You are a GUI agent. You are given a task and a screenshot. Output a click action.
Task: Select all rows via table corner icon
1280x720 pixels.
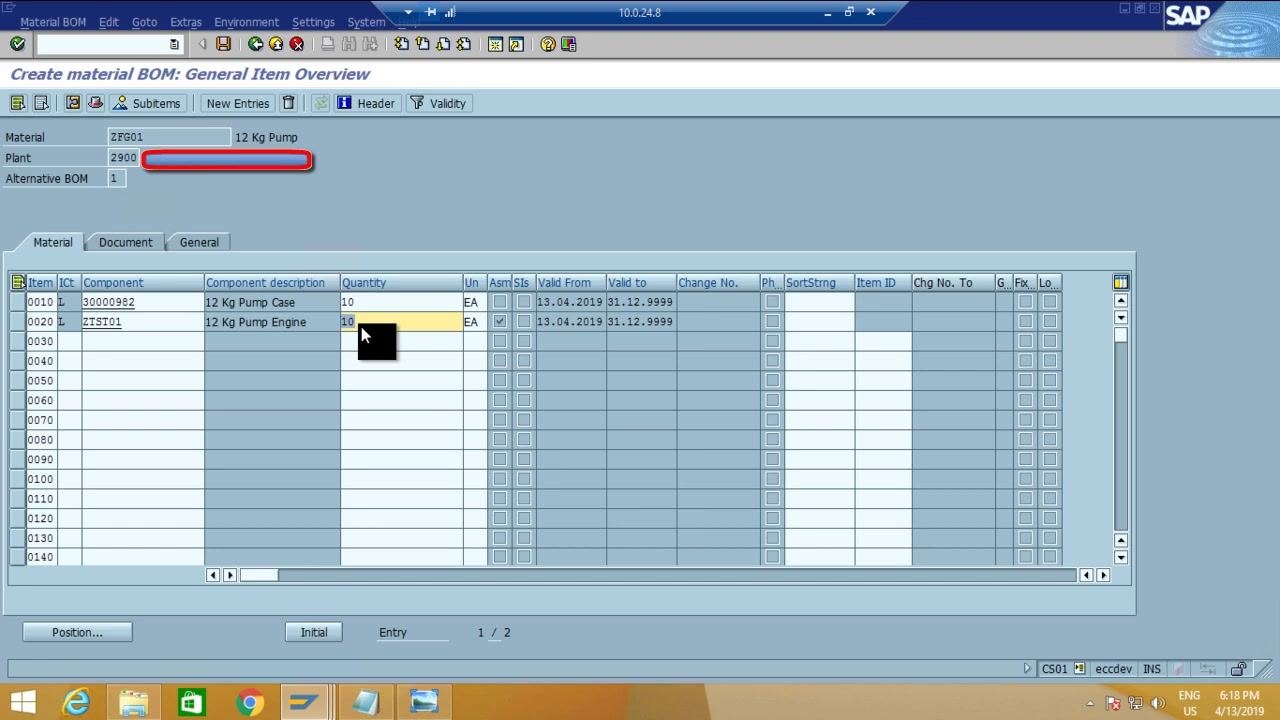tap(18, 283)
